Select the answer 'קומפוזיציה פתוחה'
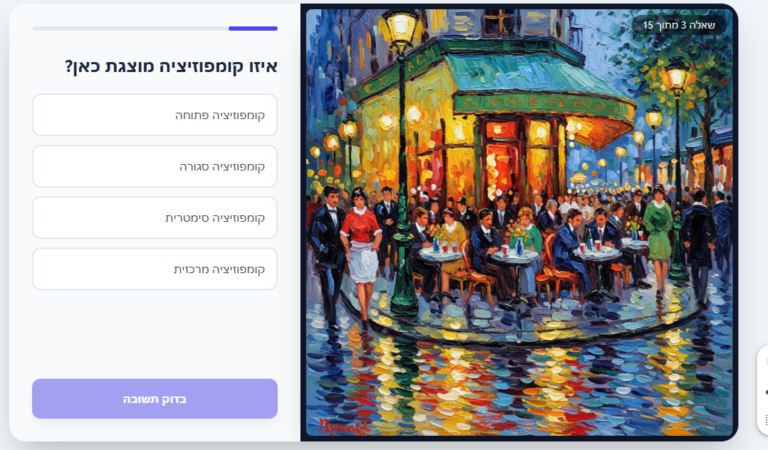 pyautogui.click(x=155, y=115)
